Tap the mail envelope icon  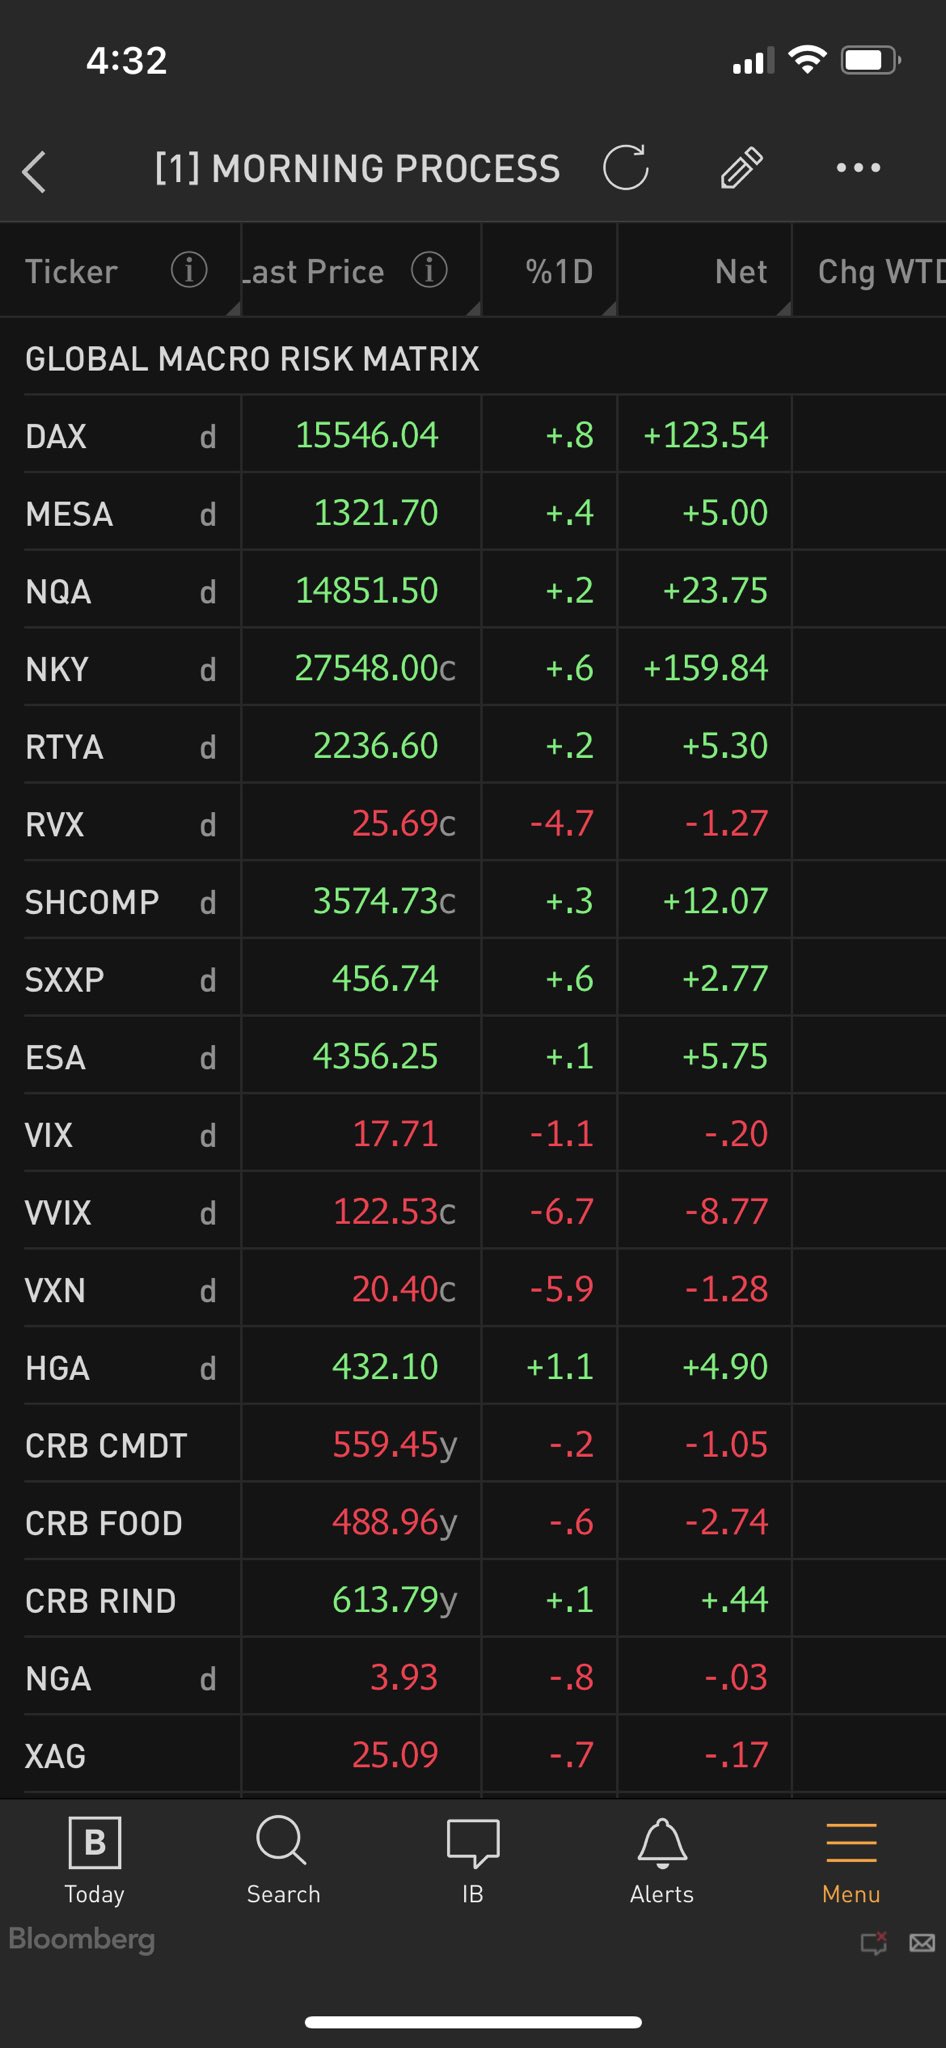coord(922,1943)
